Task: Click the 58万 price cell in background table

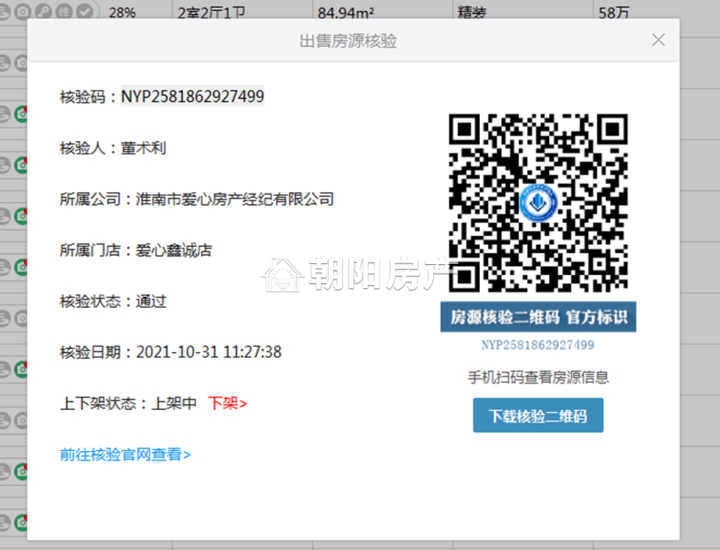Action: pos(613,12)
